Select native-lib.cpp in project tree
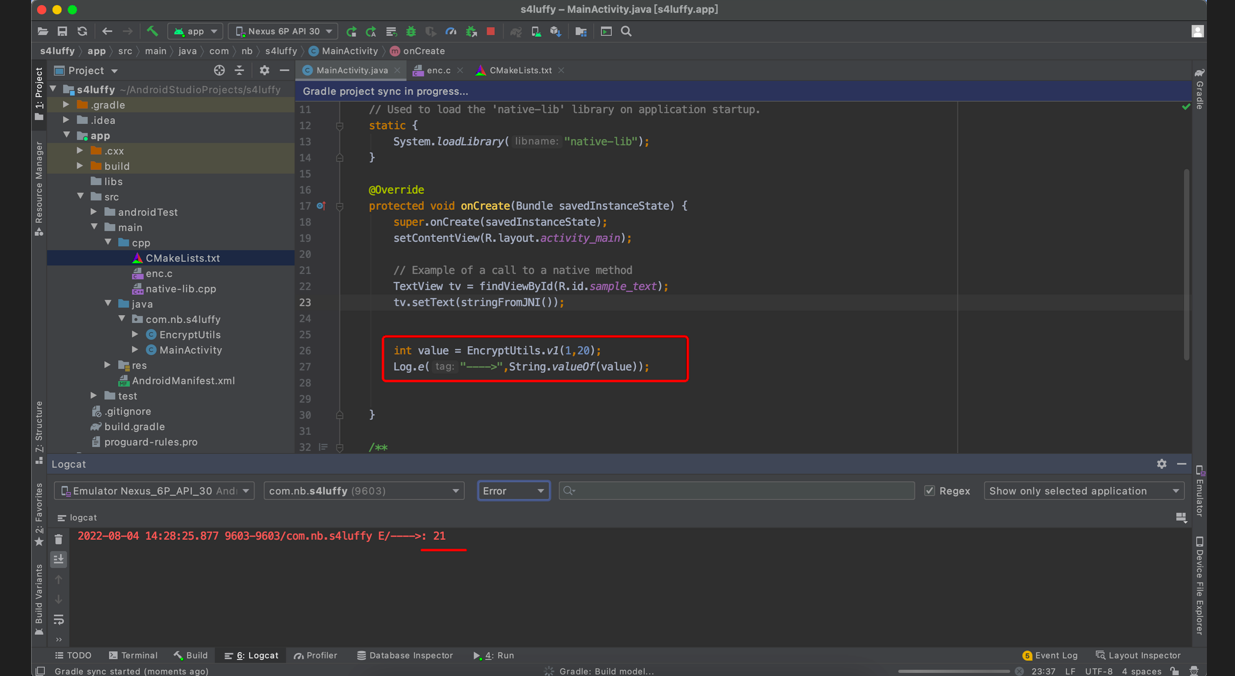Viewport: 1235px width, 676px height. click(180, 289)
